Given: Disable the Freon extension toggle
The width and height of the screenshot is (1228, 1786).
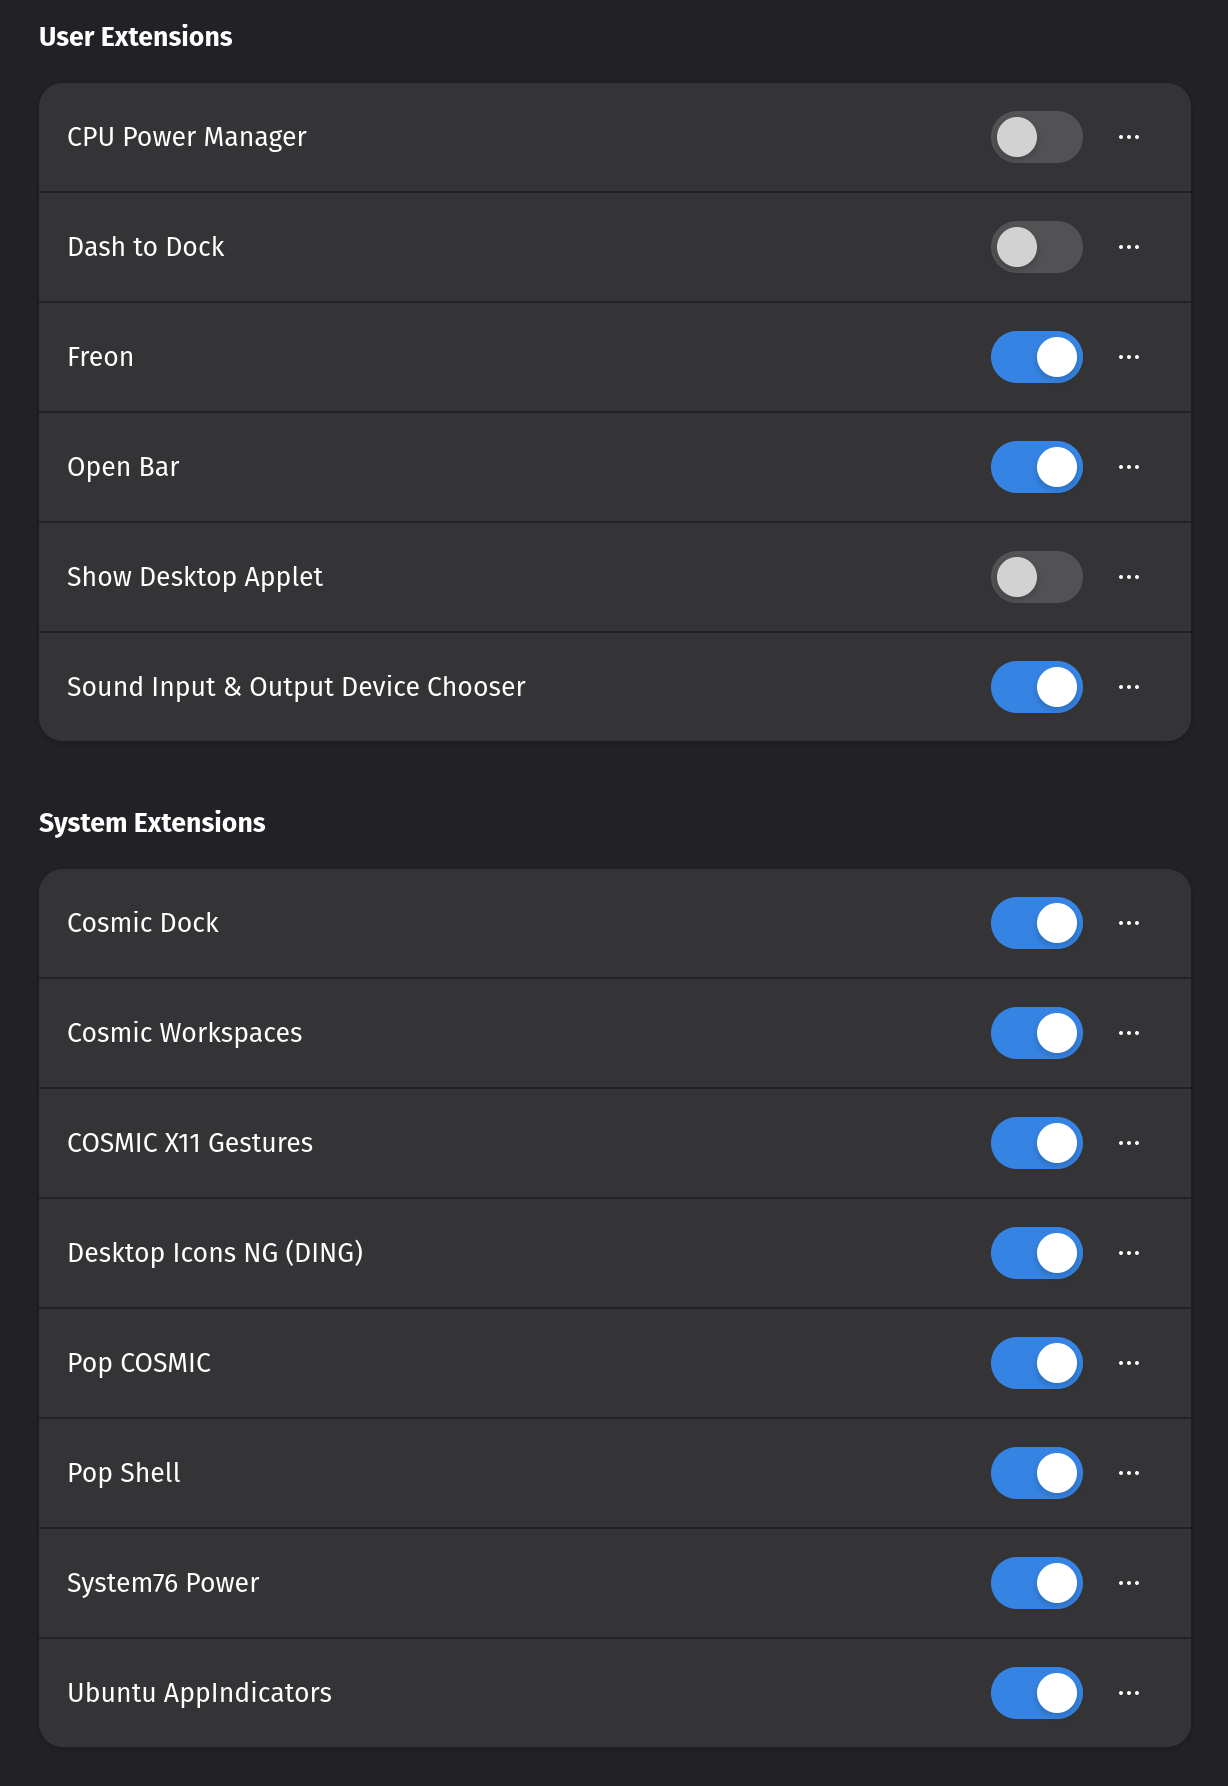Looking at the screenshot, I should point(1036,357).
